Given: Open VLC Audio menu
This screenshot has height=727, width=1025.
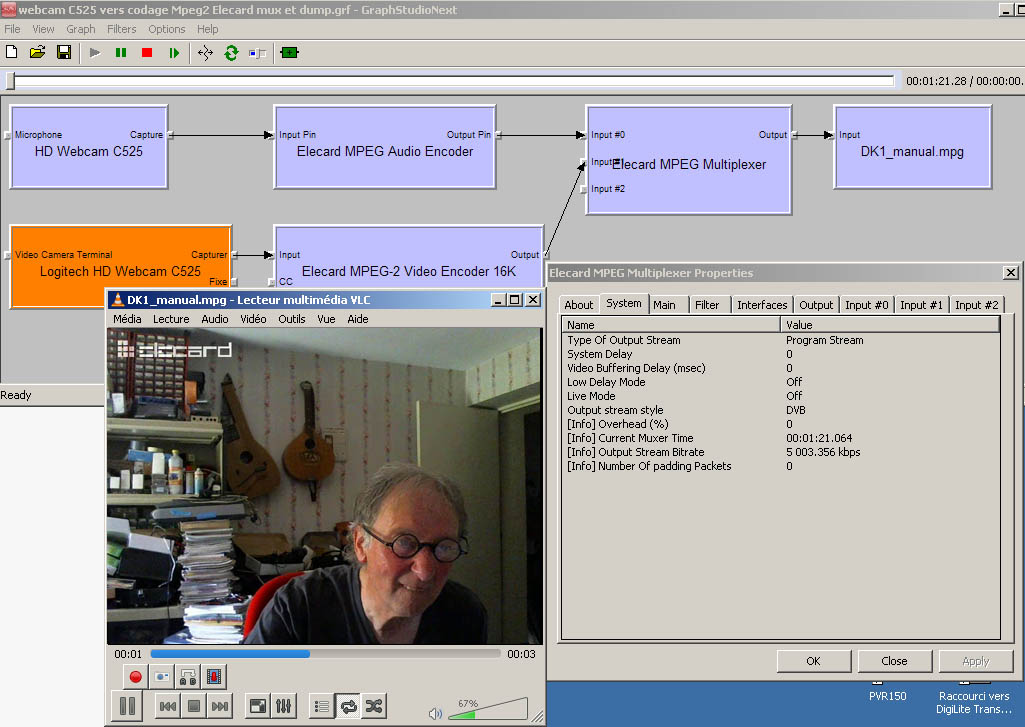Looking at the screenshot, I should tap(214, 319).
